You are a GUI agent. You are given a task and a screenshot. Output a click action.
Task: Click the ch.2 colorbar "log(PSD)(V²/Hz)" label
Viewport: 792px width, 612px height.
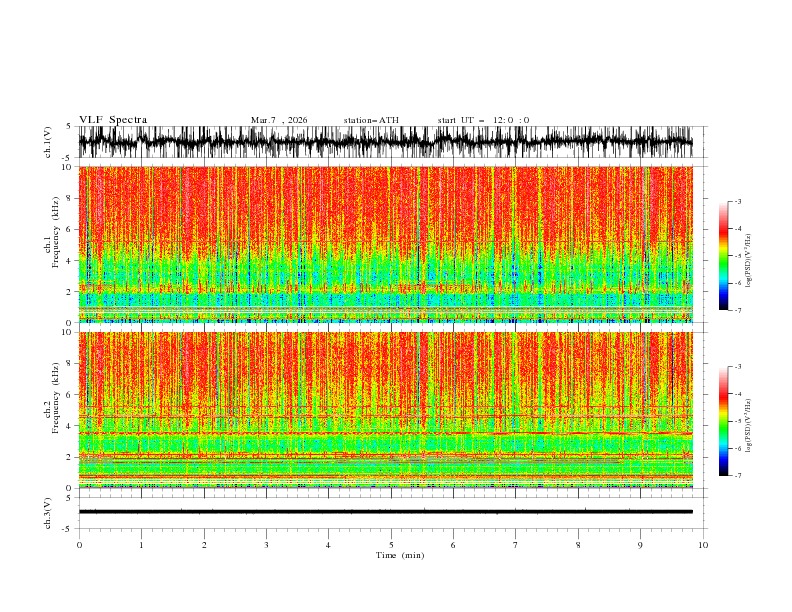click(x=749, y=426)
